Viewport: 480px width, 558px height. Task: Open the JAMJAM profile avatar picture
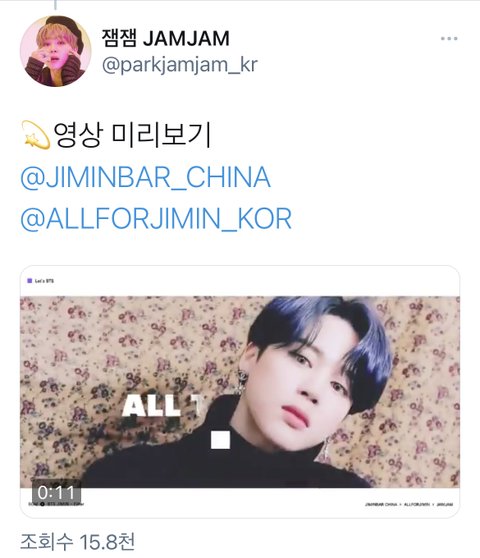[56, 51]
